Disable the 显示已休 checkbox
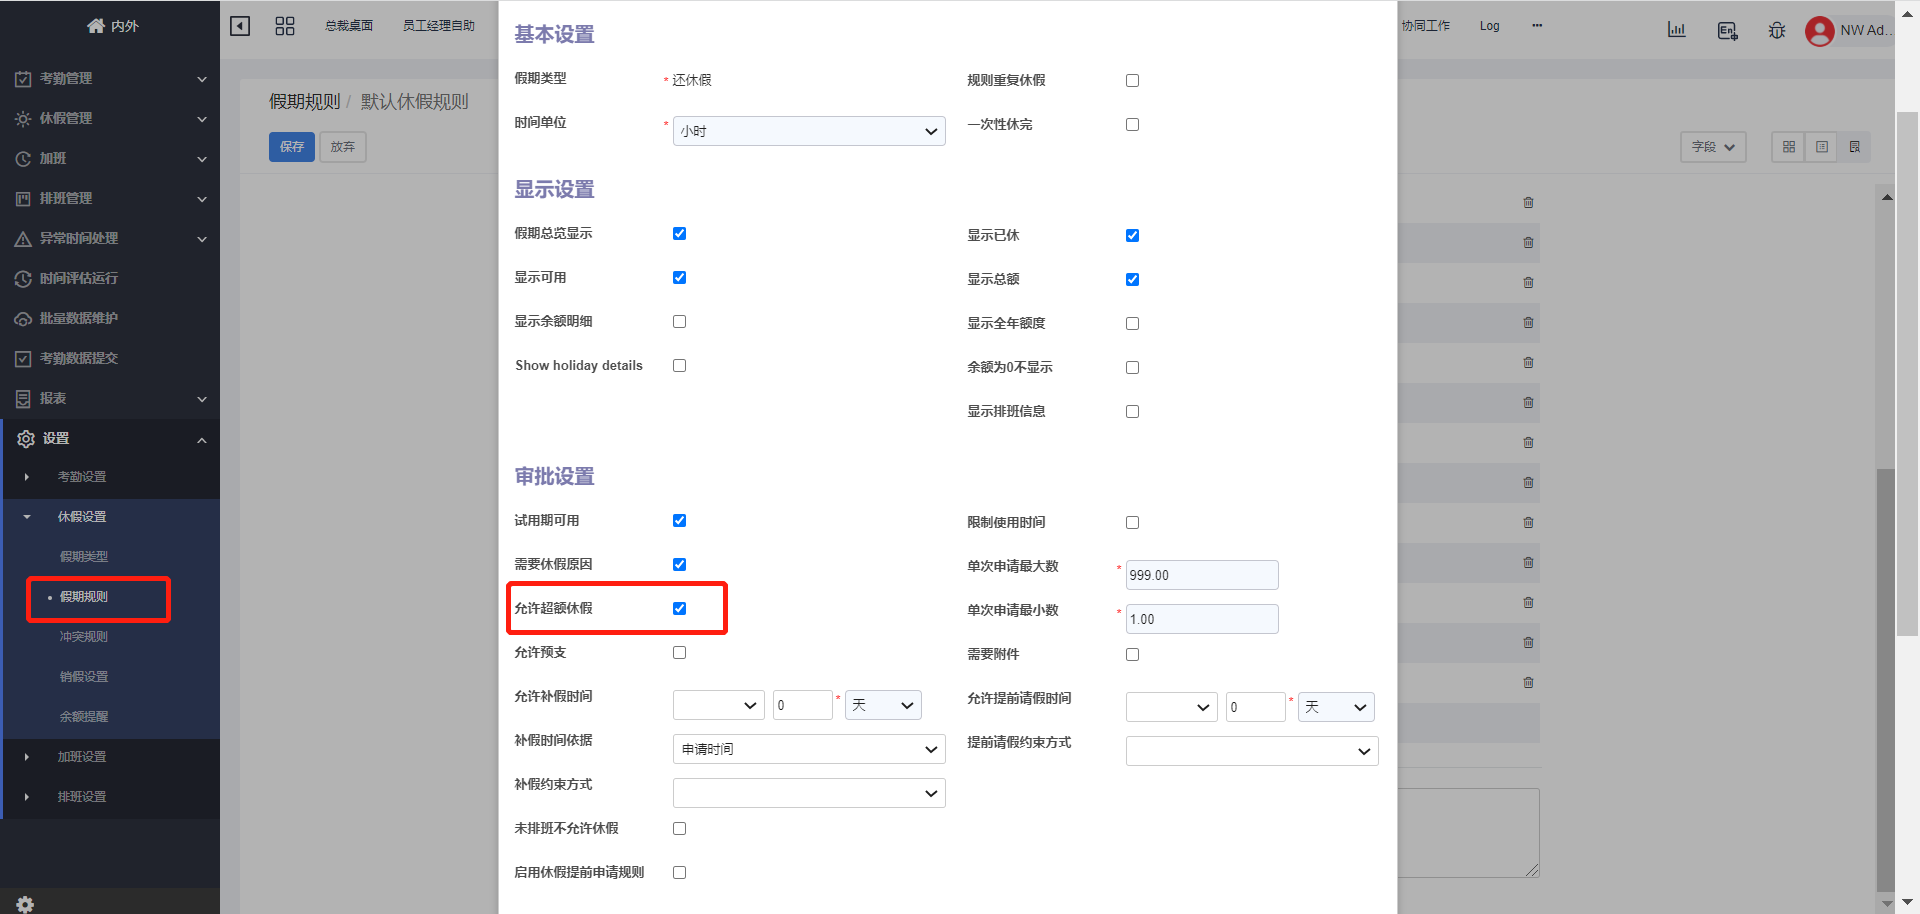This screenshot has height=914, width=1920. 1131,235
